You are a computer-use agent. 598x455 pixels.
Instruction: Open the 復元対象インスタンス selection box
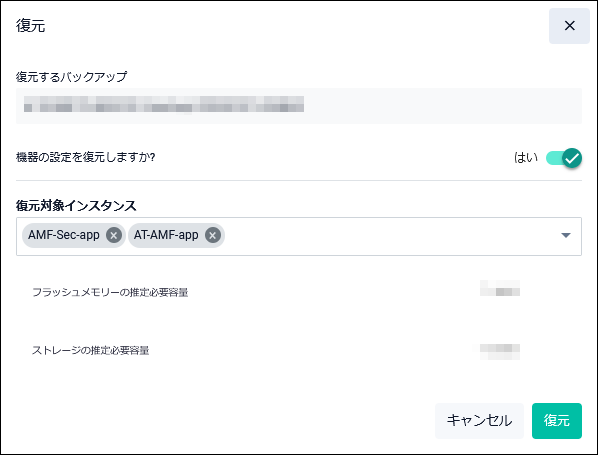pyautogui.click(x=299, y=236)
